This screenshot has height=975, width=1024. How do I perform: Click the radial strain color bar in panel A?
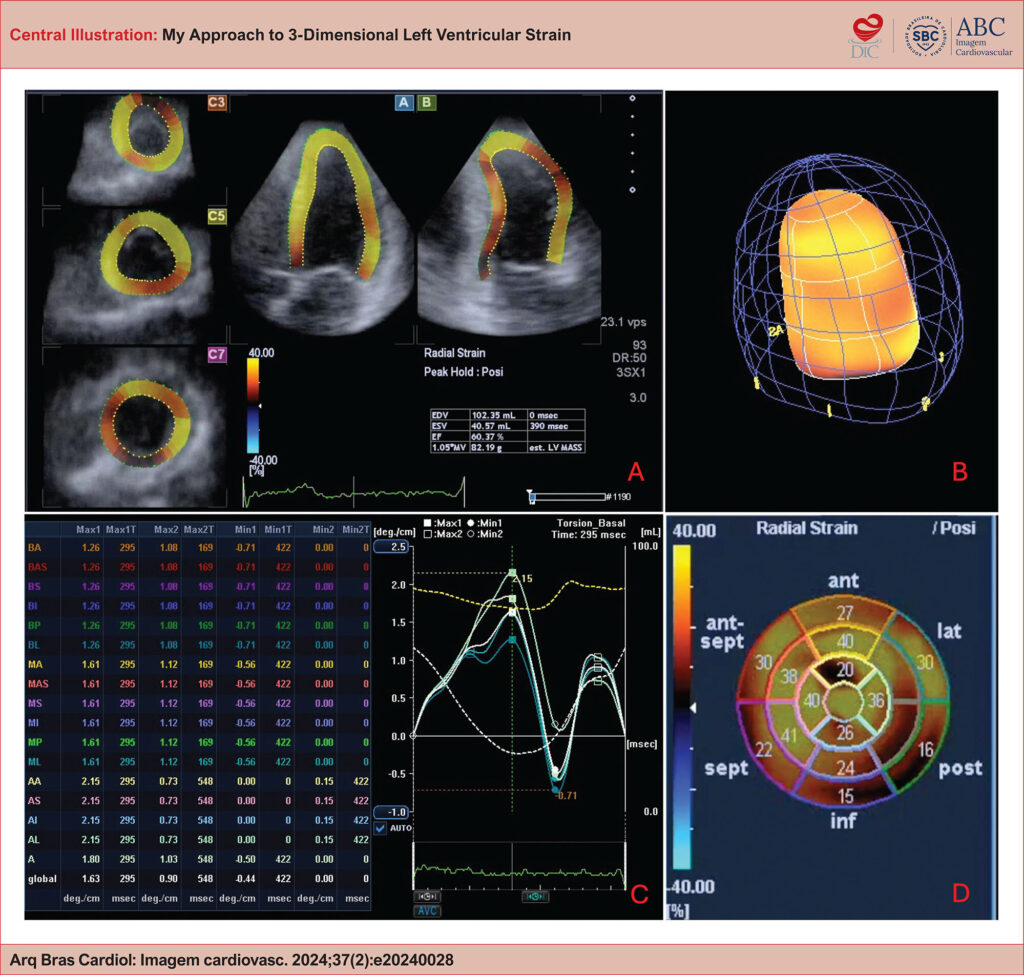coord(253,406)
